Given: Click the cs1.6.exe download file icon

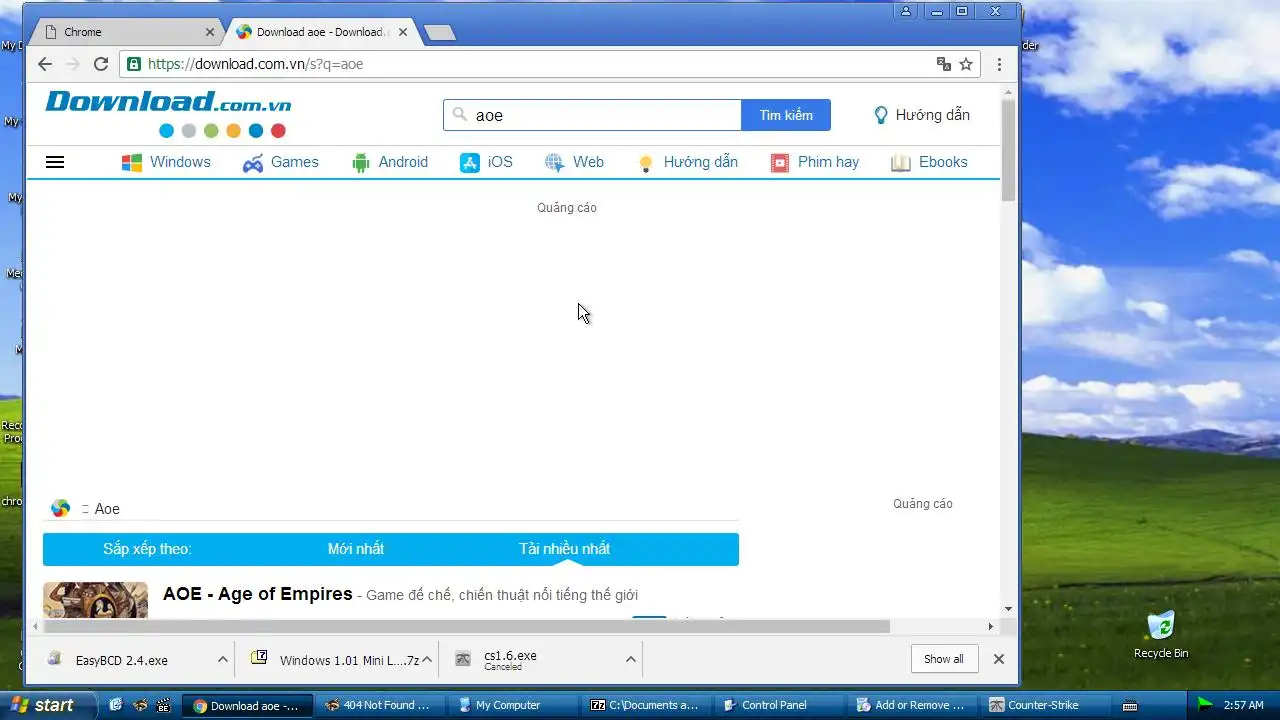Looking at the screenshot, I should 462,659.
